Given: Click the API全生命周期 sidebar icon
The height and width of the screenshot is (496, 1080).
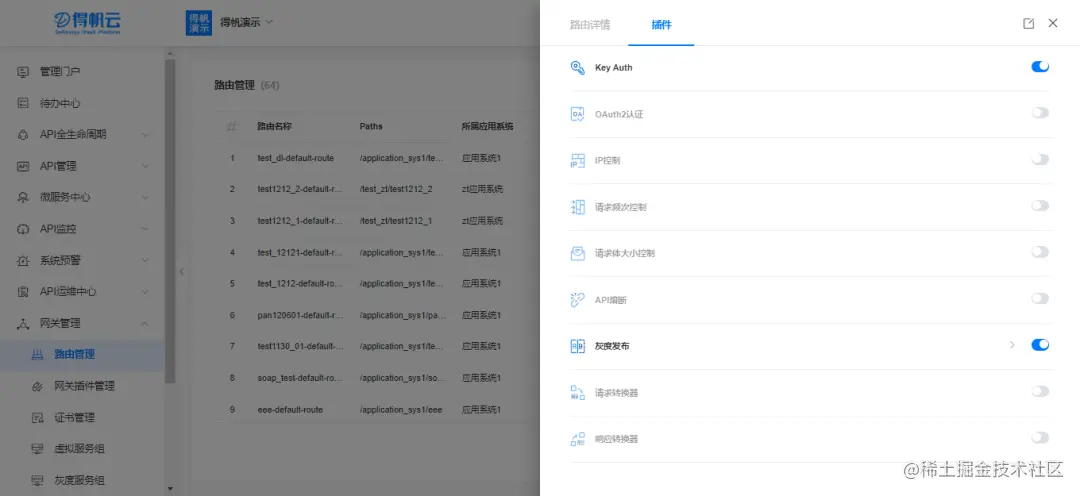Looking at the screenshot, I should 23,134.
